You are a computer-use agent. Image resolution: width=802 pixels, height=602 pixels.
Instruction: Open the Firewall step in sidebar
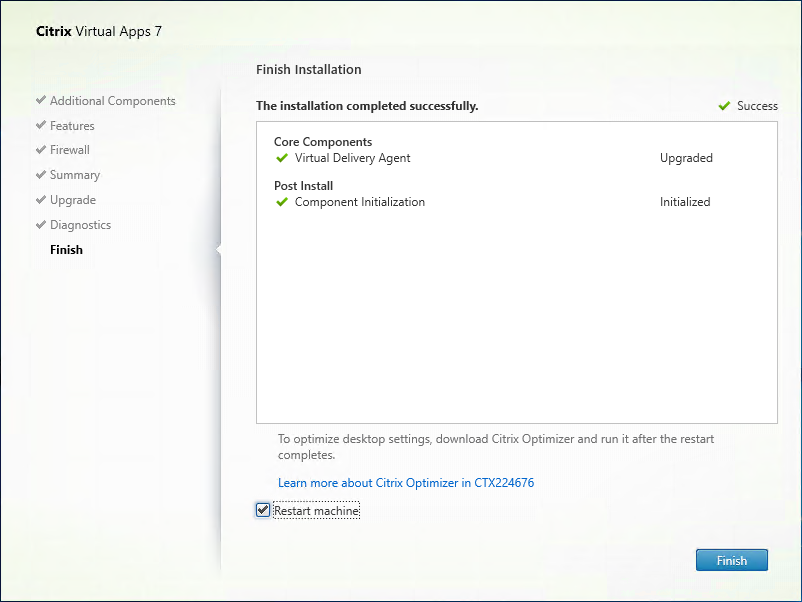pyautogui.click(x=70, y=150)
